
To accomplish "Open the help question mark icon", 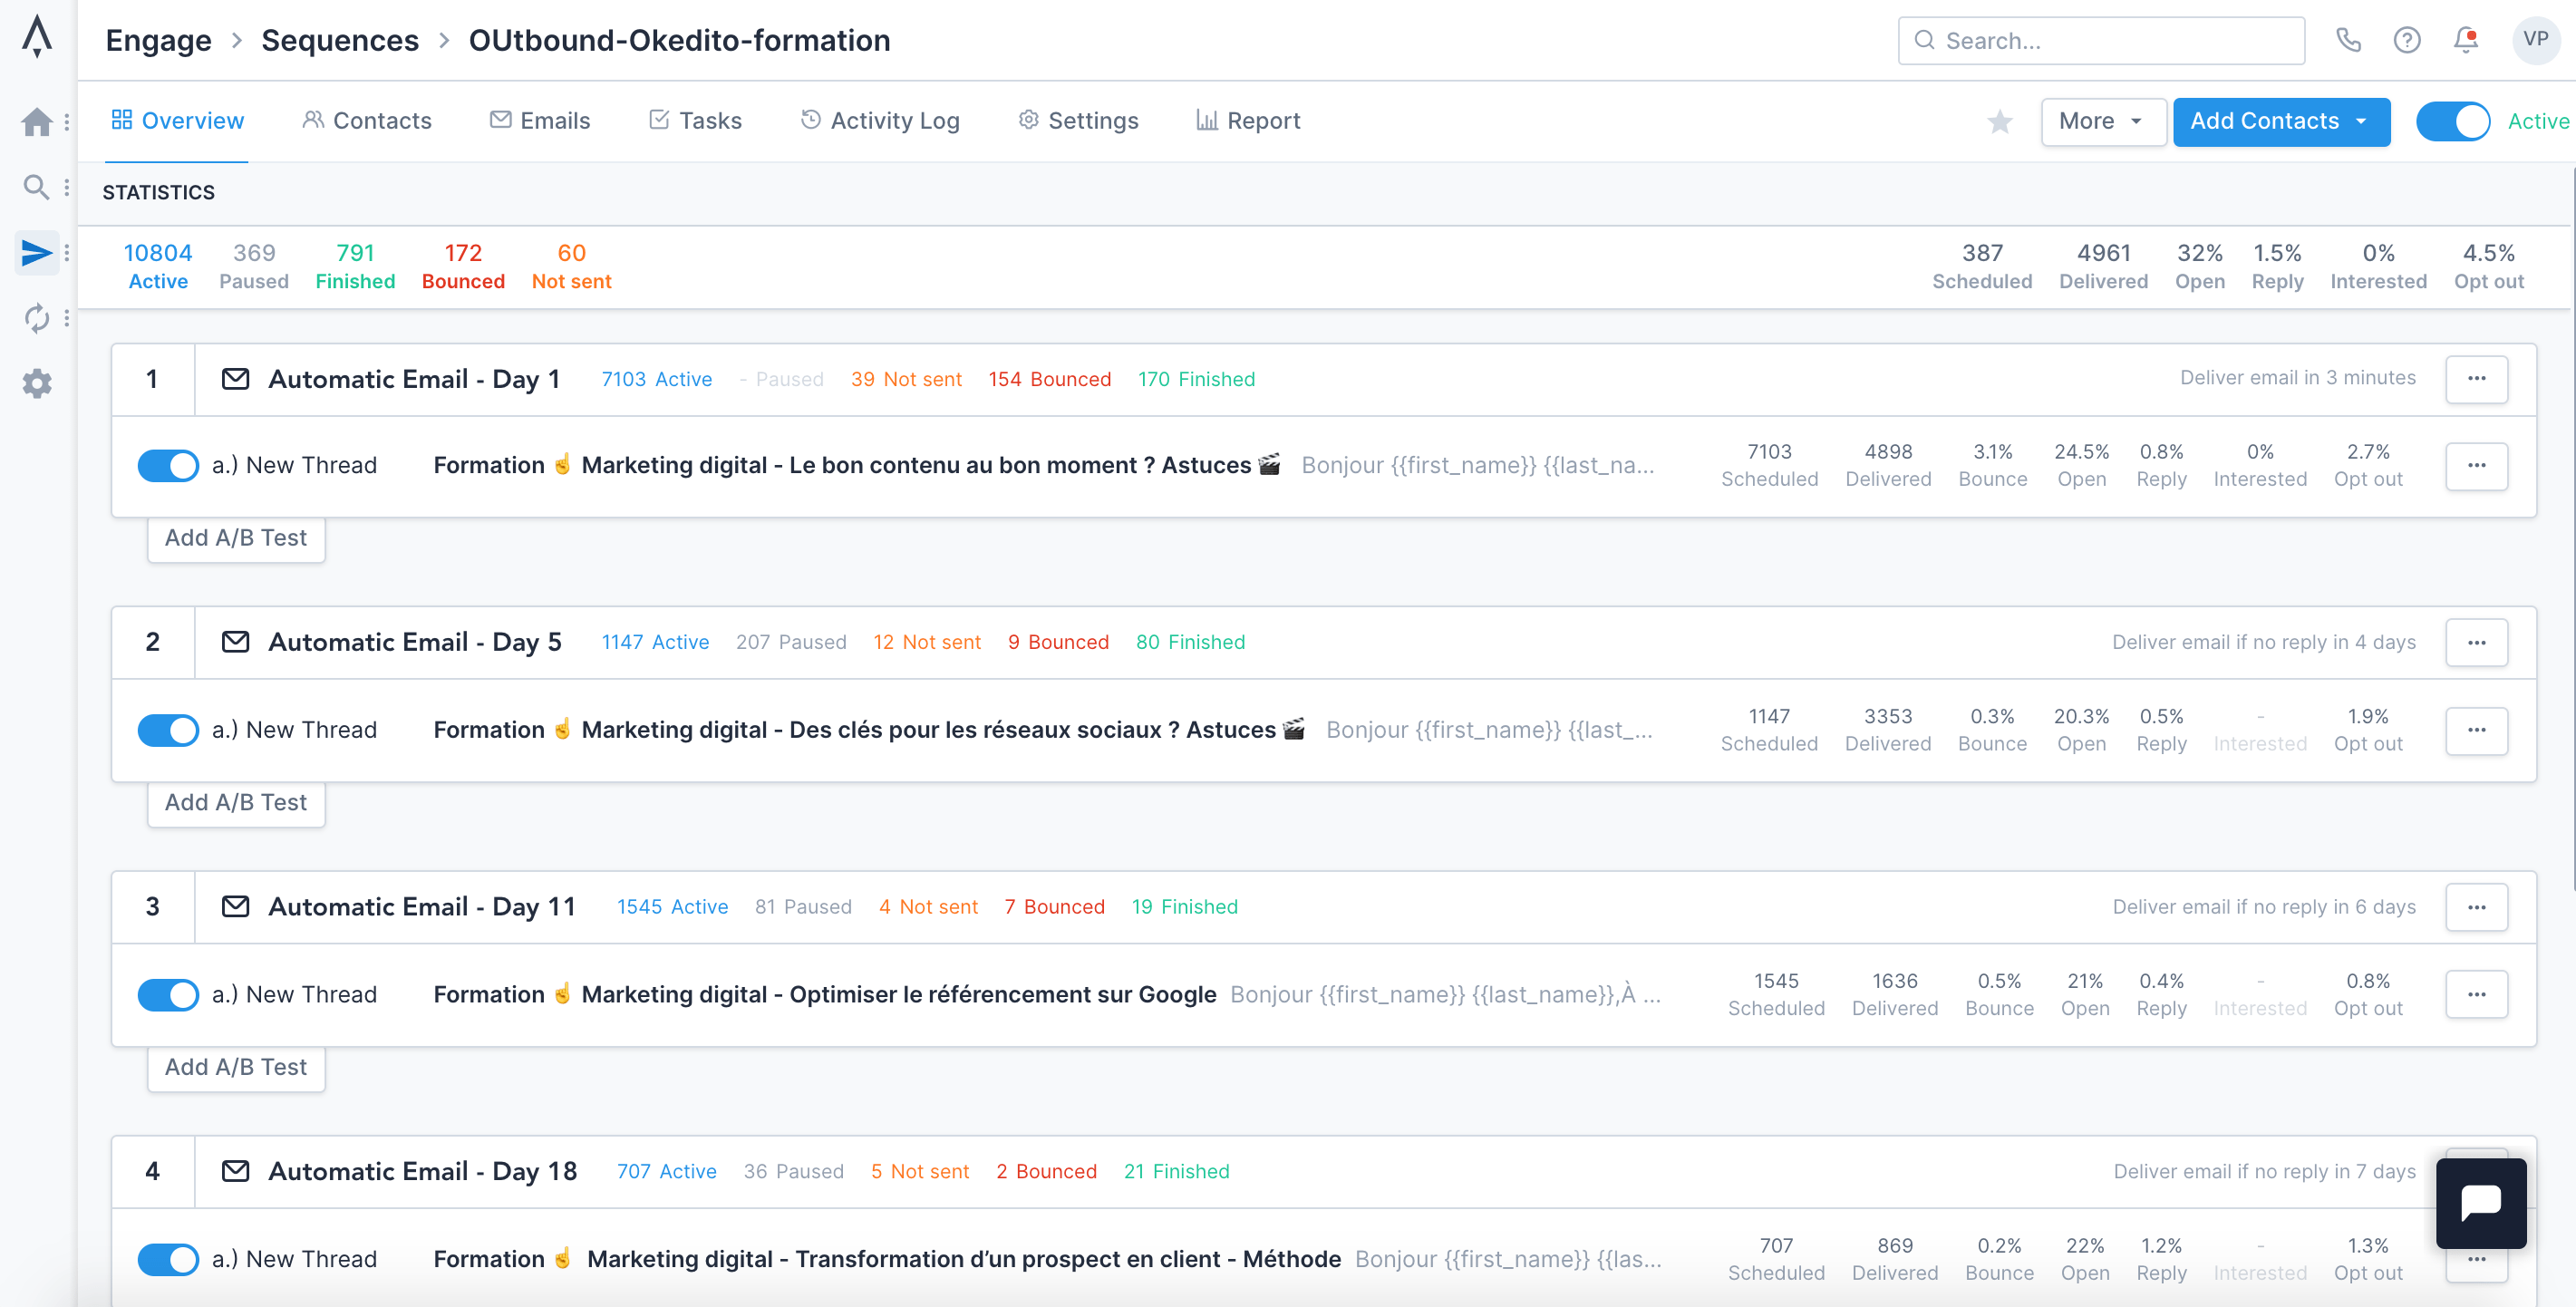I will tap(2406, 40).
